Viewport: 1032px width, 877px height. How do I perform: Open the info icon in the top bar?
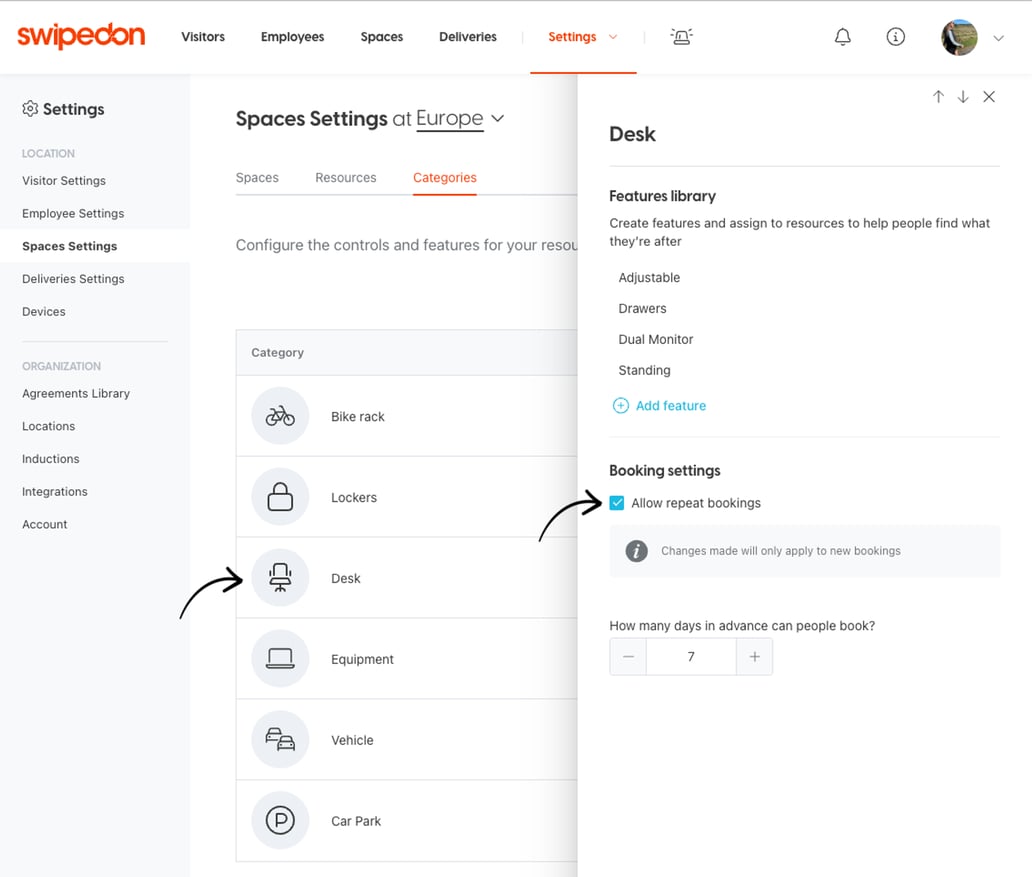[895, 36]
